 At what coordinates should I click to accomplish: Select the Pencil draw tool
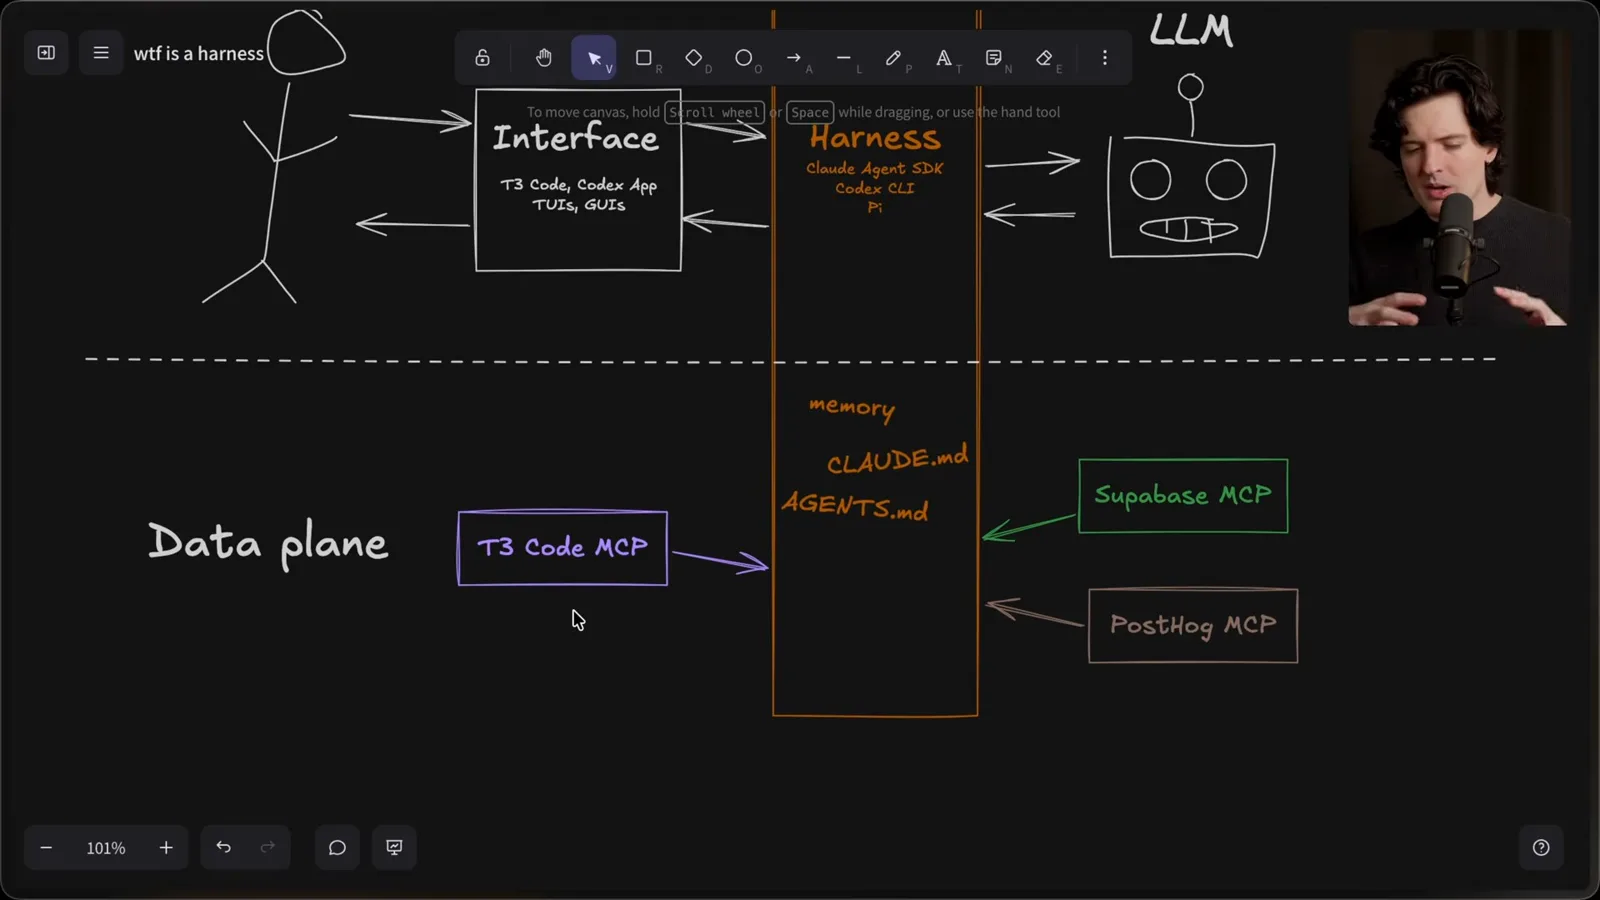894,58
